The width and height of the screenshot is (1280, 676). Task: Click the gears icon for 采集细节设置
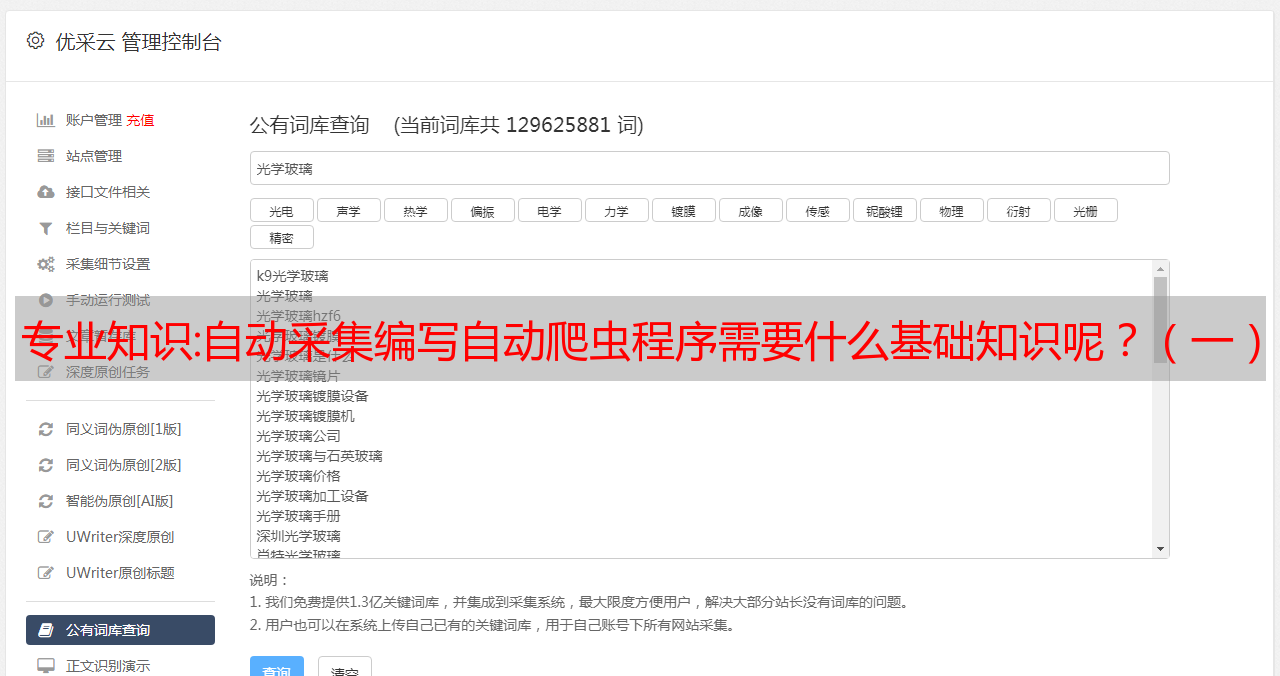click(45, 264)
